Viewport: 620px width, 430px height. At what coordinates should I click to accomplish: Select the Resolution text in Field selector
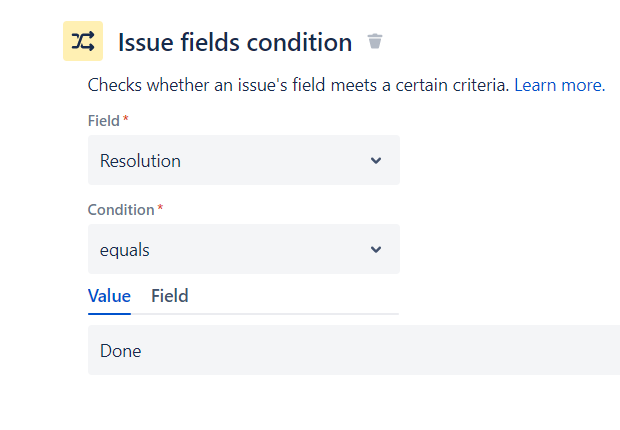pyautogui.click(x=140, y=161)
